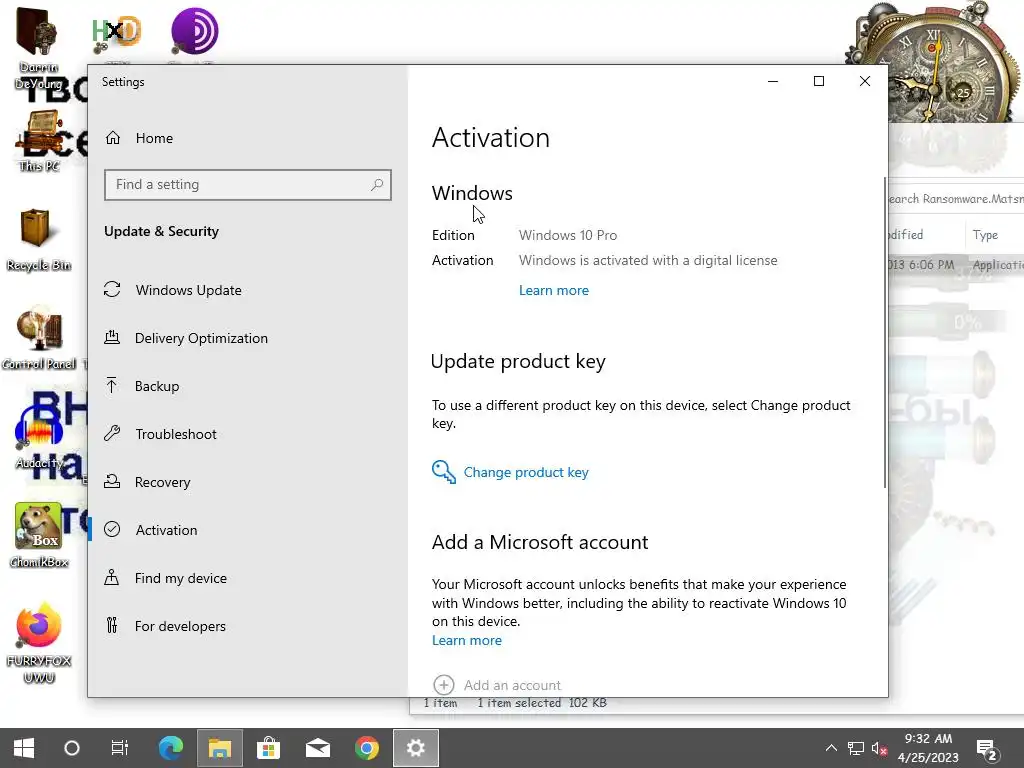Click the Find my device icon
This screenshot has width=1024, height=768.
point(112,577)
